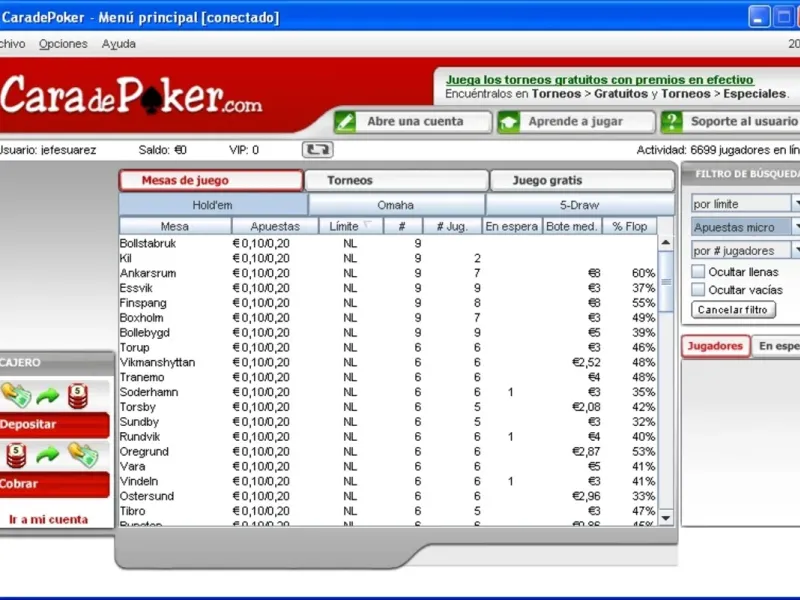Select the Kil table row
This screenshot has width=800, height=600.
pyautogui.click(x=388, y=258)
